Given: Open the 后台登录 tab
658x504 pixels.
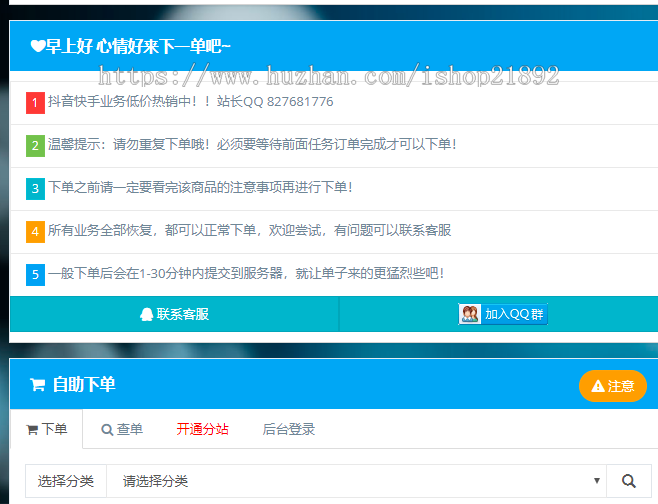Looking at the screenshot, I should pyautogui.click(x=289, y=429).
